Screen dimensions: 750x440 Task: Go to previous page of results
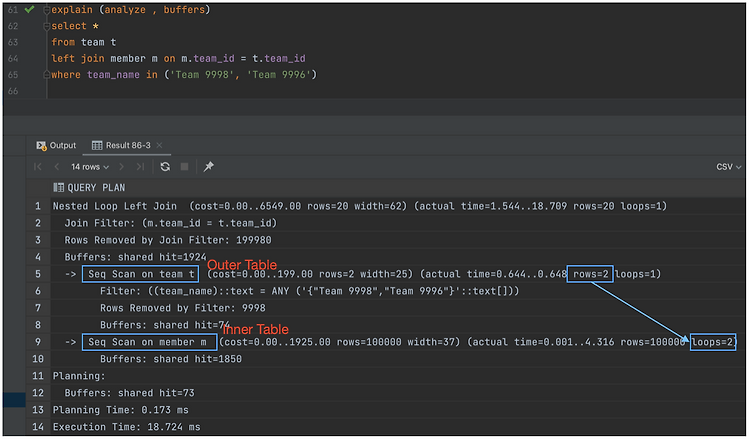(56, 167)
